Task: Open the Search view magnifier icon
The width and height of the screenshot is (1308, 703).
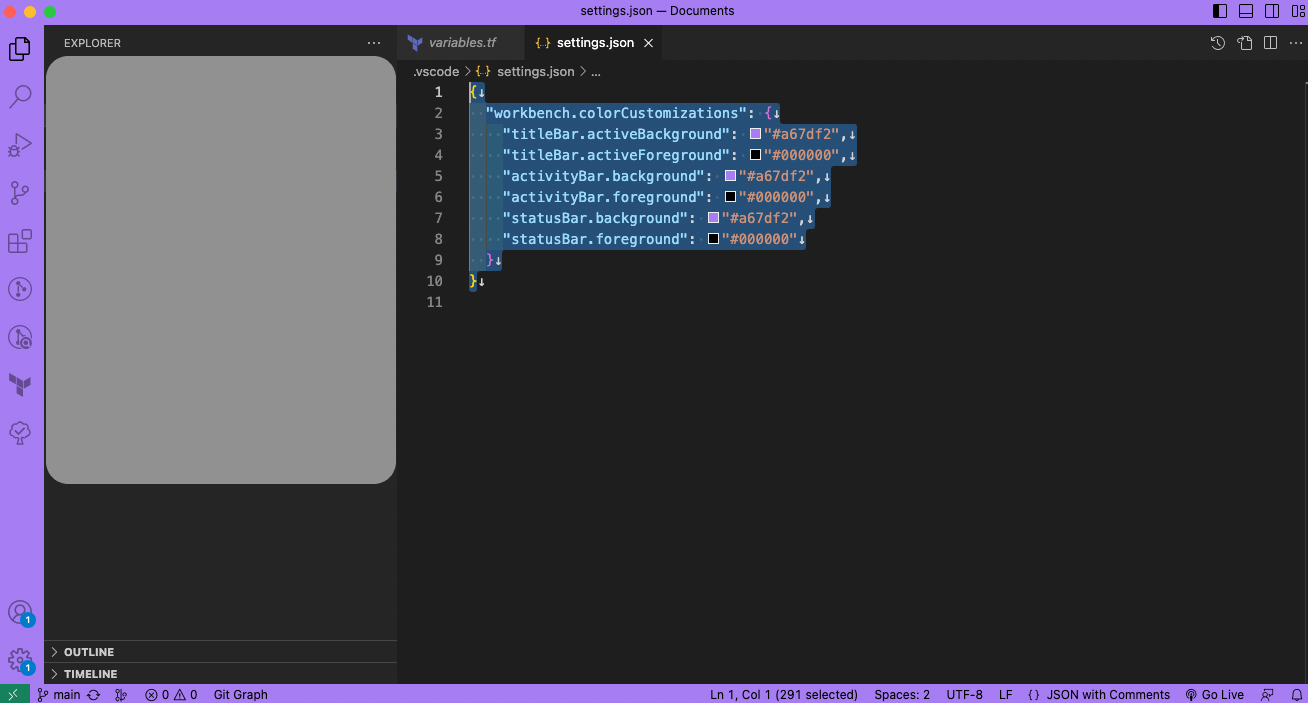Action: (x=20, y=96)
